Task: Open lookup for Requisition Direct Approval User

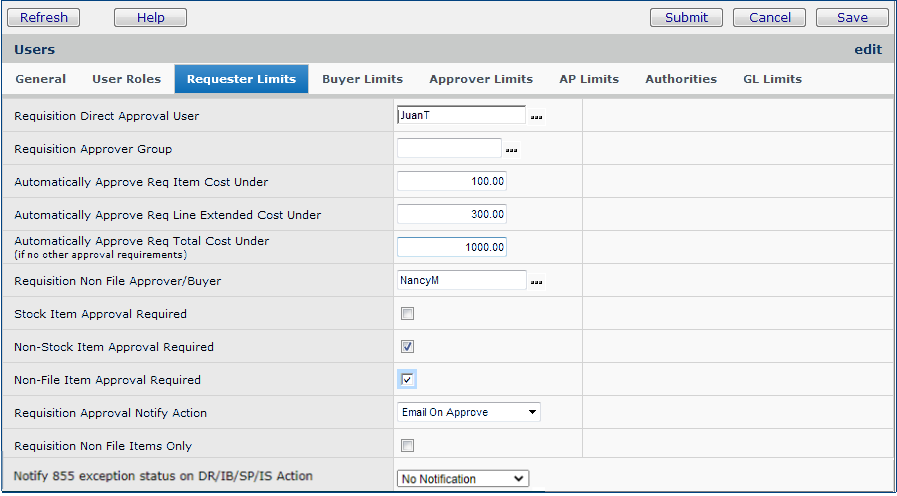Action: click(537, 117)
